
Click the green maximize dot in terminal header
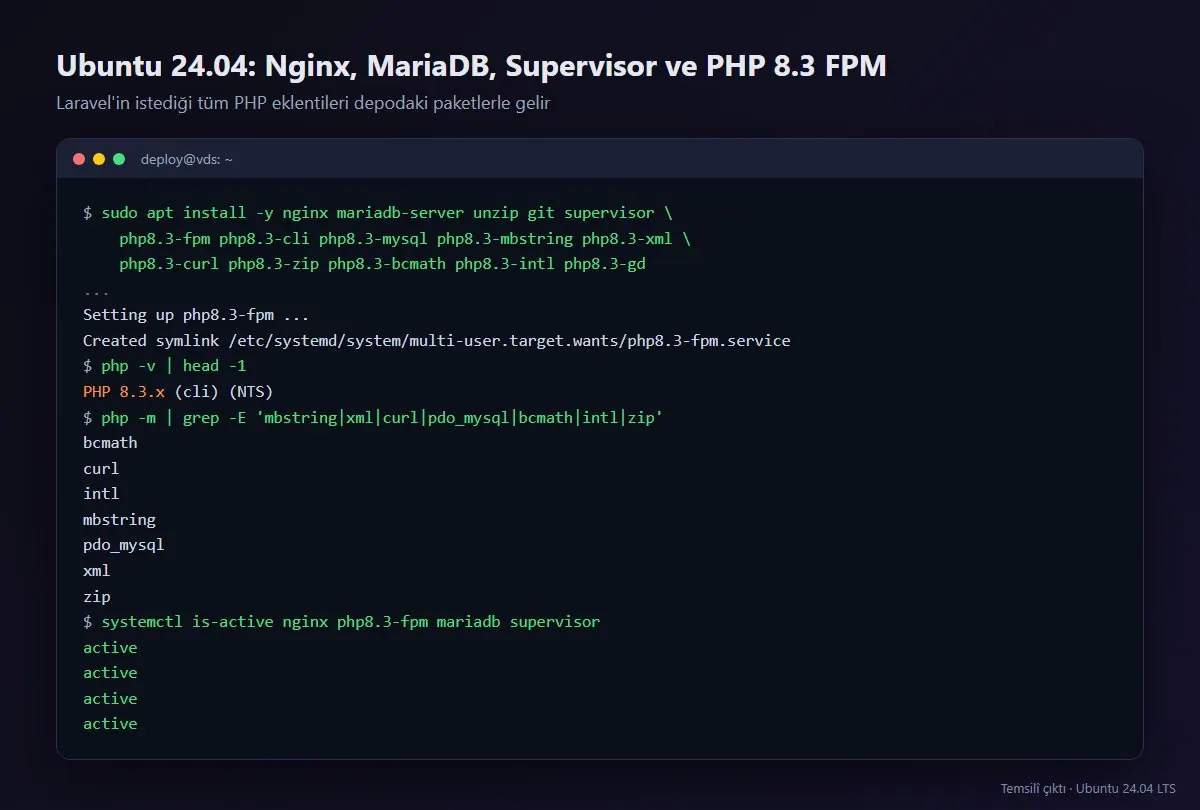coord(119,159)
